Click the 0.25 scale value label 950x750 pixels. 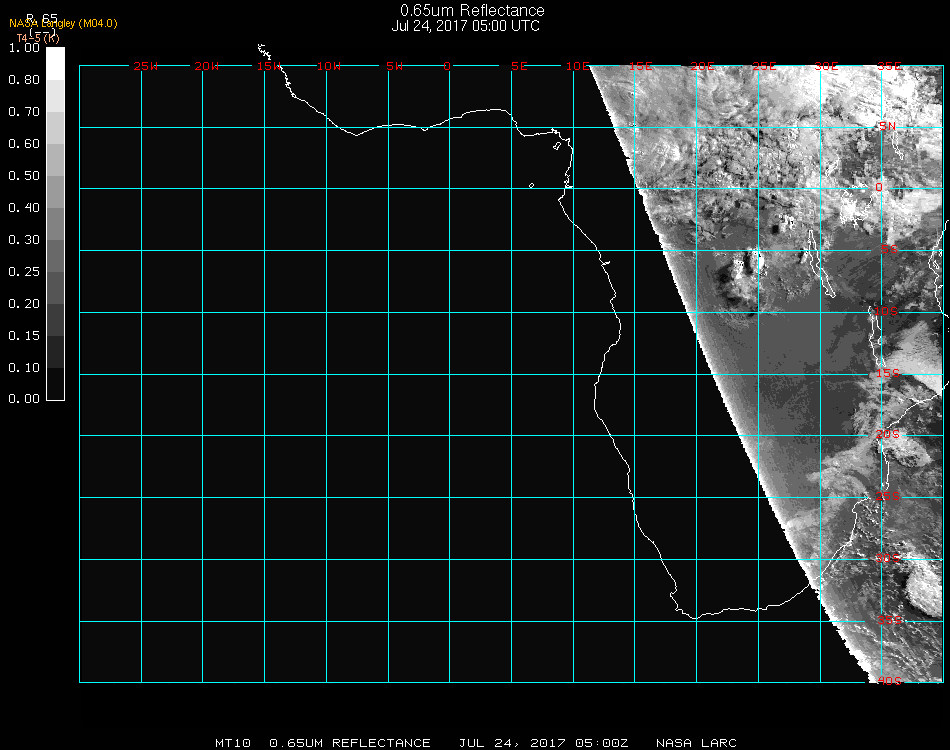[23, 272]
